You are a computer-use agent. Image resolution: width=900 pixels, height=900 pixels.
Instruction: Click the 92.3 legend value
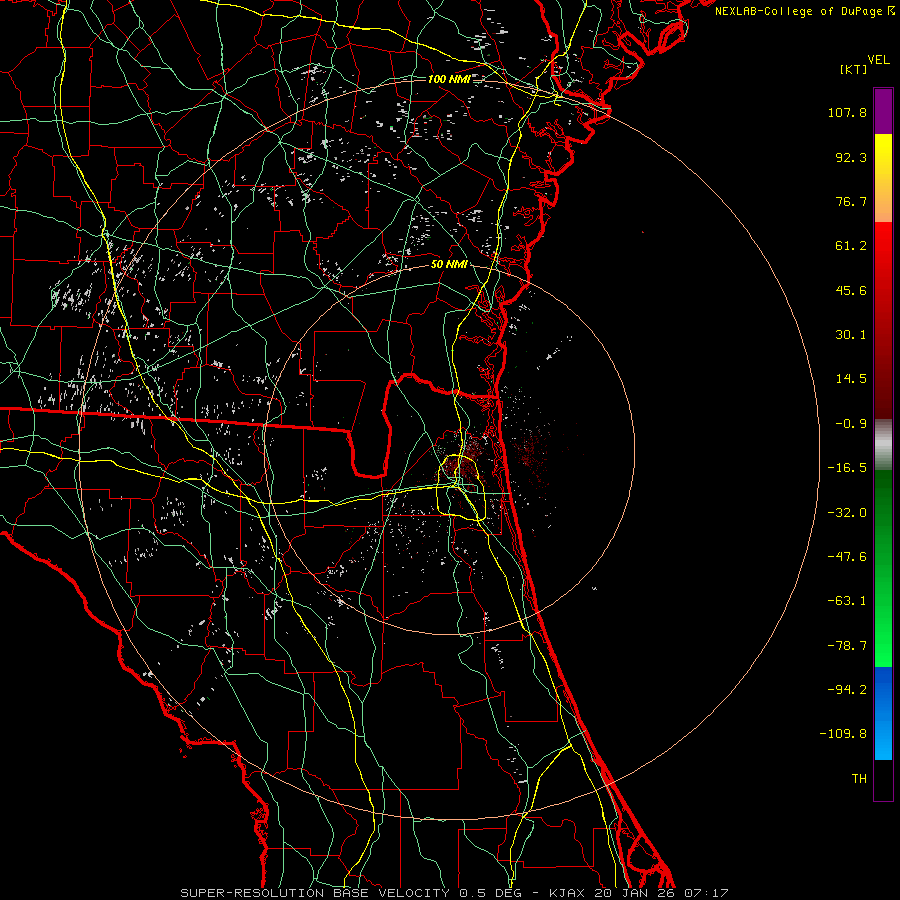pos(851,157)
